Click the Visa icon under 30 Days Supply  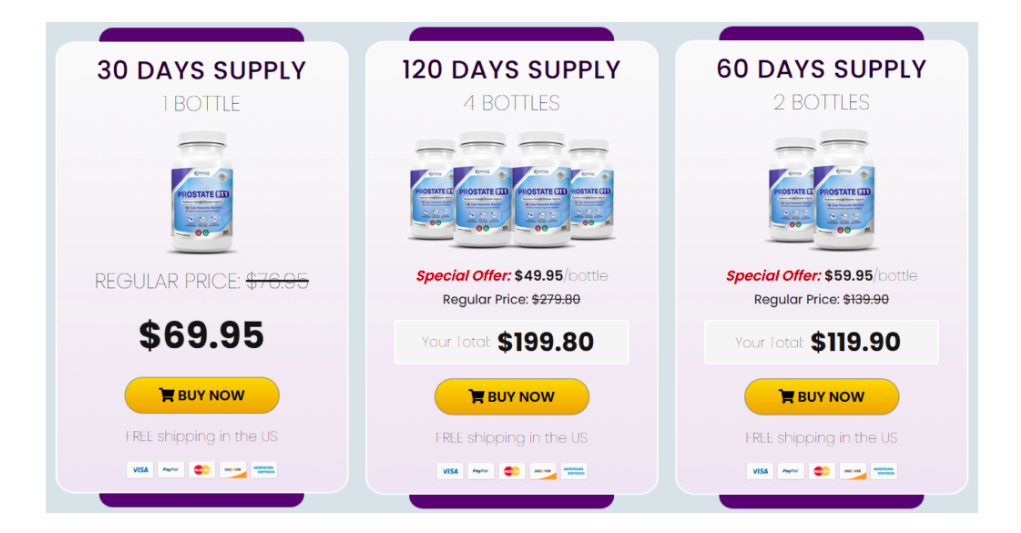[139, 469]
